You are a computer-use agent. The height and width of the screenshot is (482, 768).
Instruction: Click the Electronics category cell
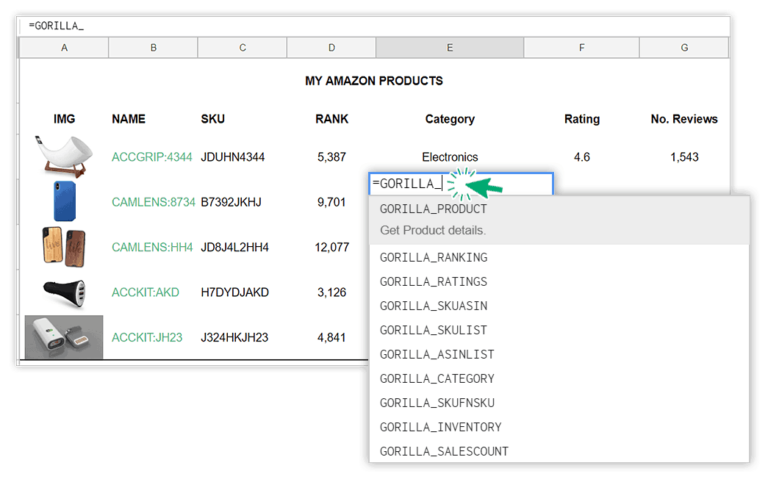pyautogui.click(x=450, y=157)
